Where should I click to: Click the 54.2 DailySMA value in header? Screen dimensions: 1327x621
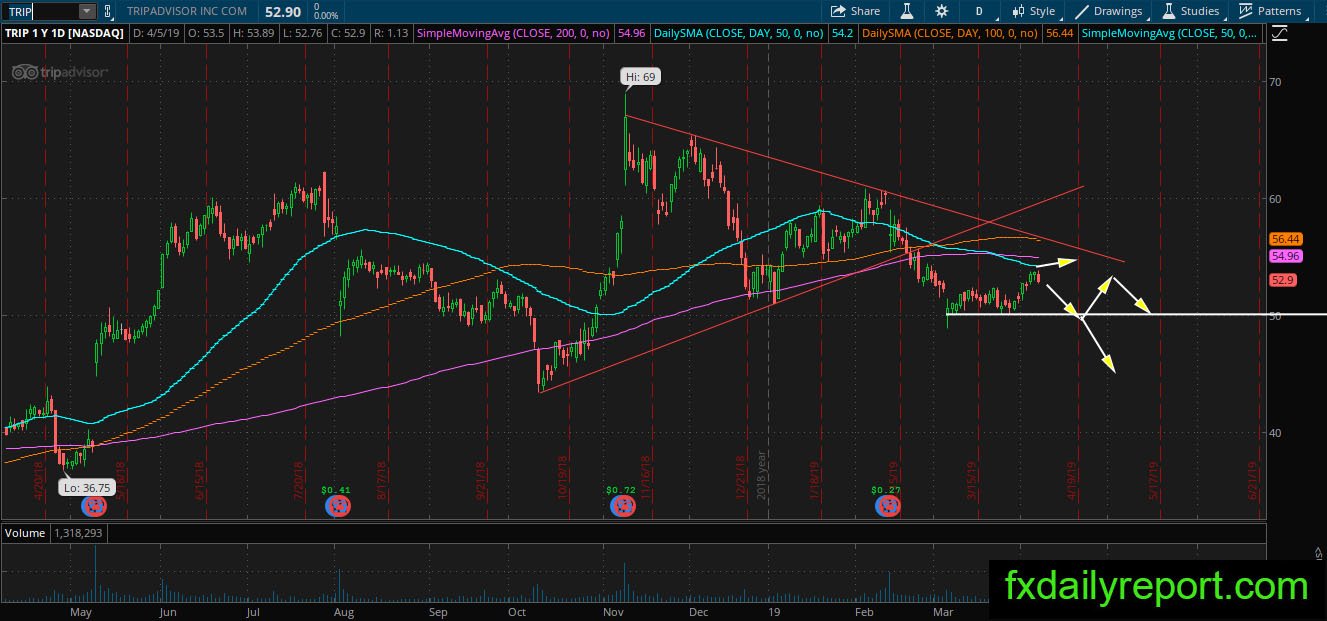pyautogui.click(x=841, y=33)
